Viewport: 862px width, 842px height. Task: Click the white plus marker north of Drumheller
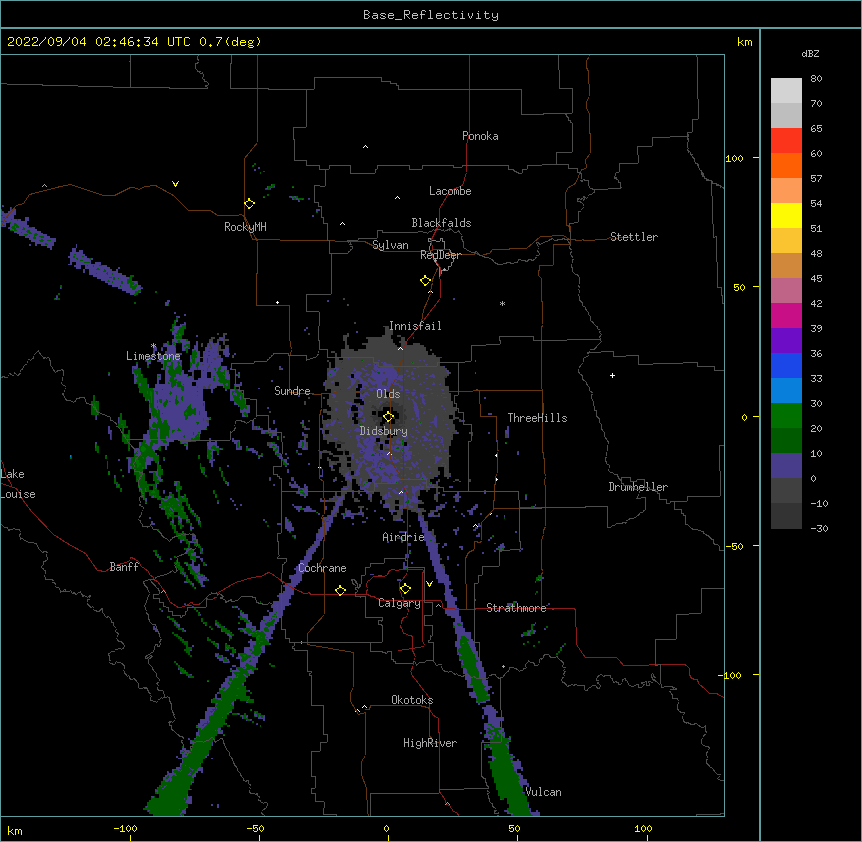click(x=612, y=375)
